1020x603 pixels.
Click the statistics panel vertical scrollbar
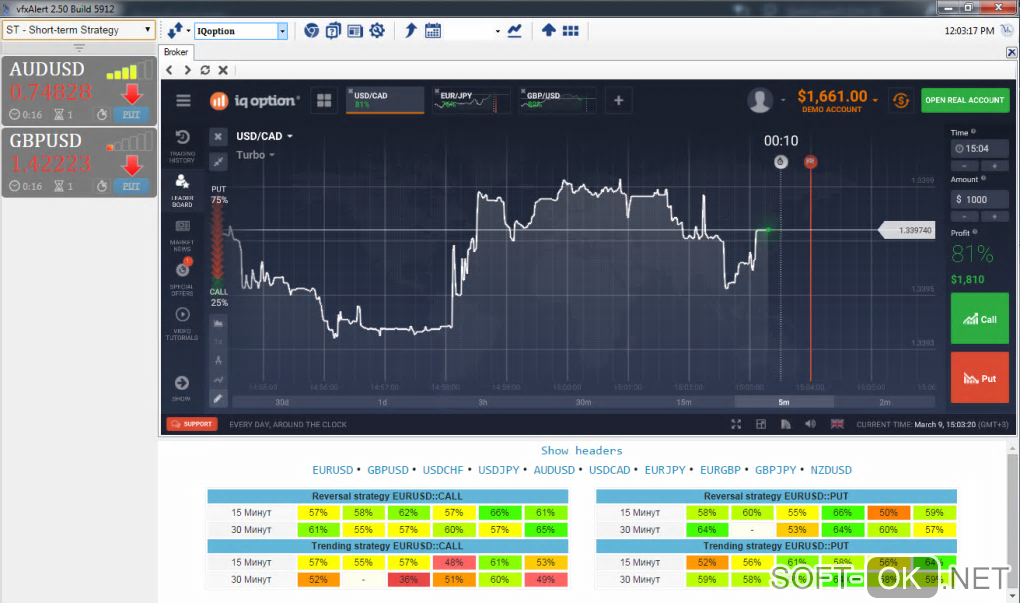pos(1012,522)
